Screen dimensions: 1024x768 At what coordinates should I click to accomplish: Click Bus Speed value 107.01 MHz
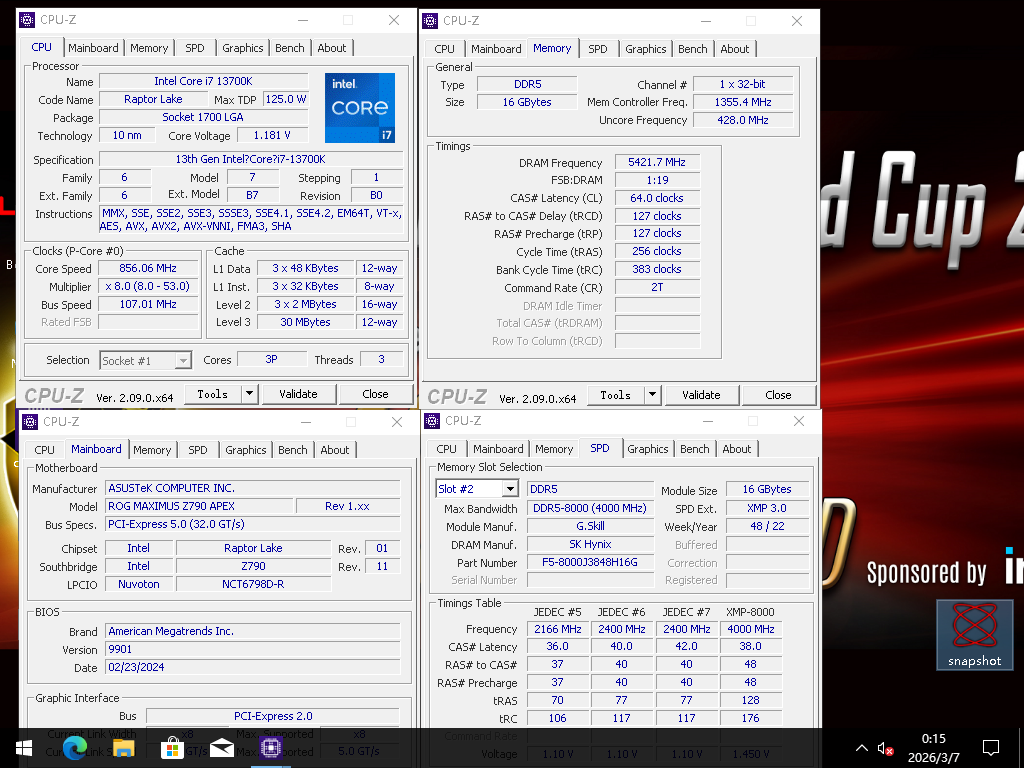[148, 304]
